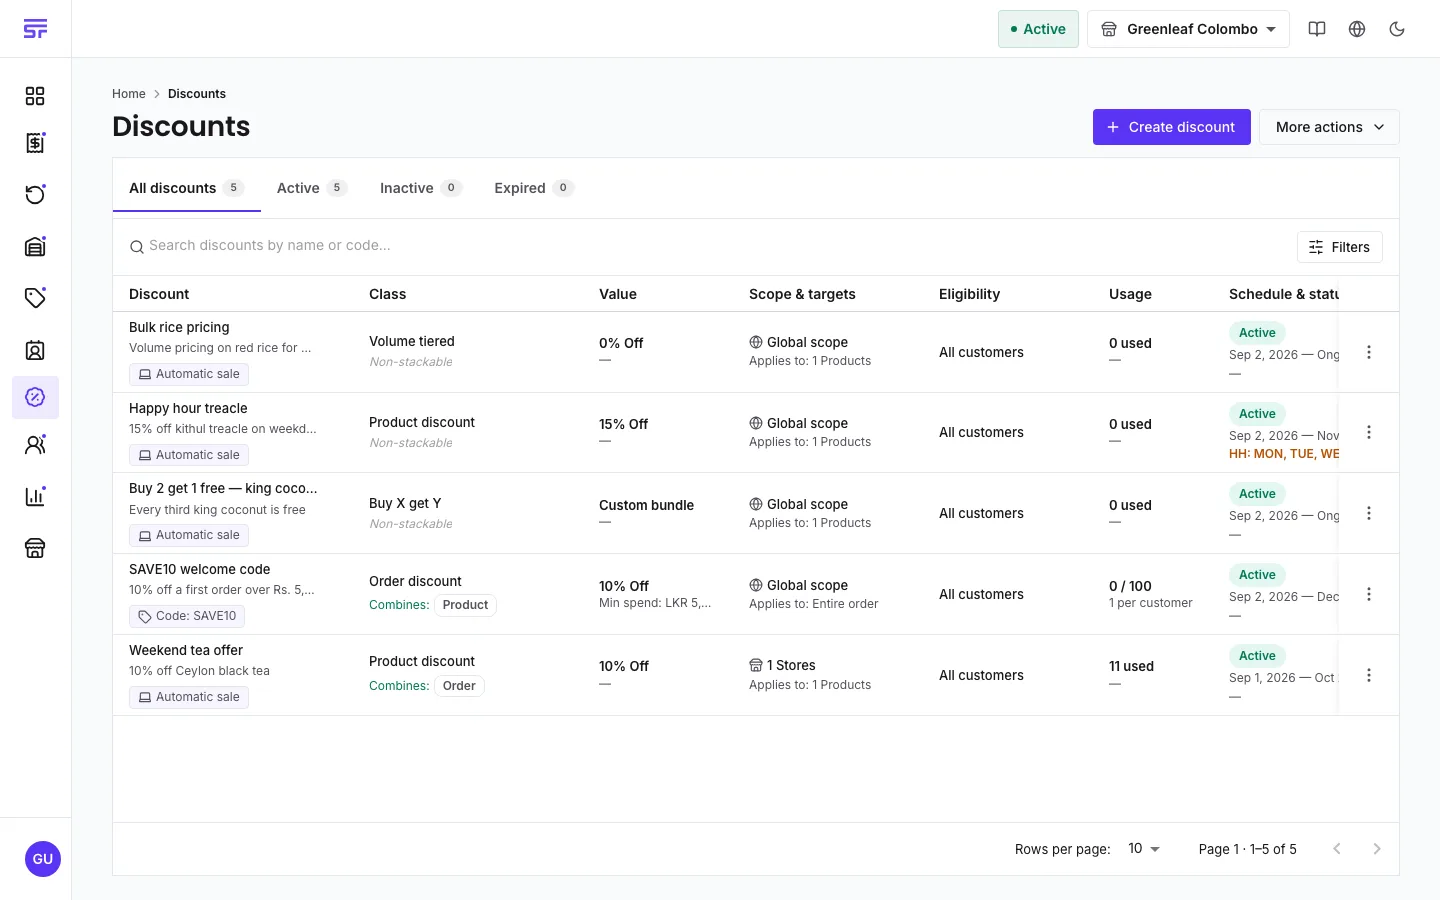Open the Happy hour treacle discount
The height and width of the screenshot is (900, 1440).
tap(188, 408)
